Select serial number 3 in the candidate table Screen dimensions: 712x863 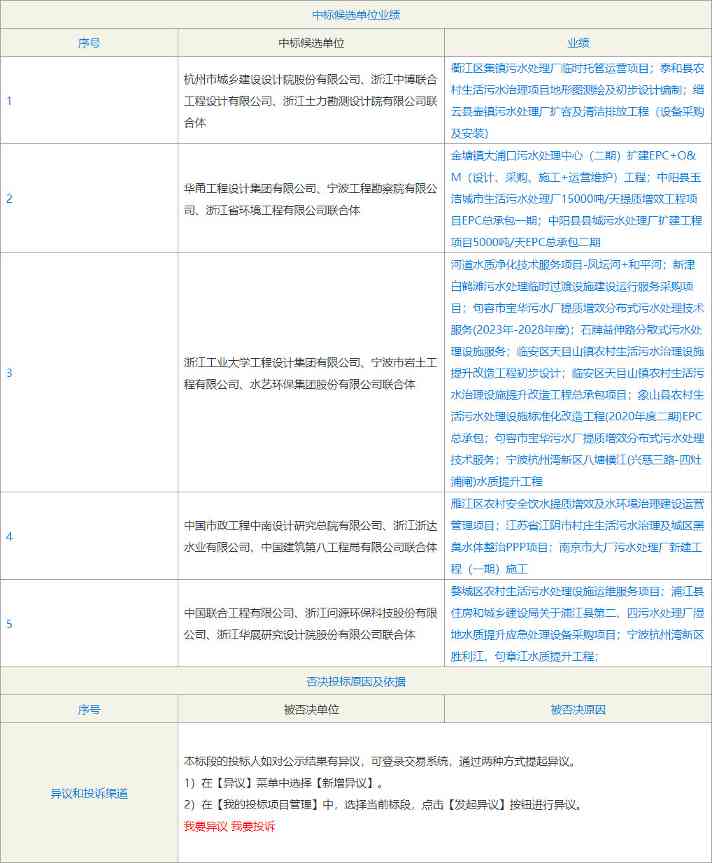[9, 373]
